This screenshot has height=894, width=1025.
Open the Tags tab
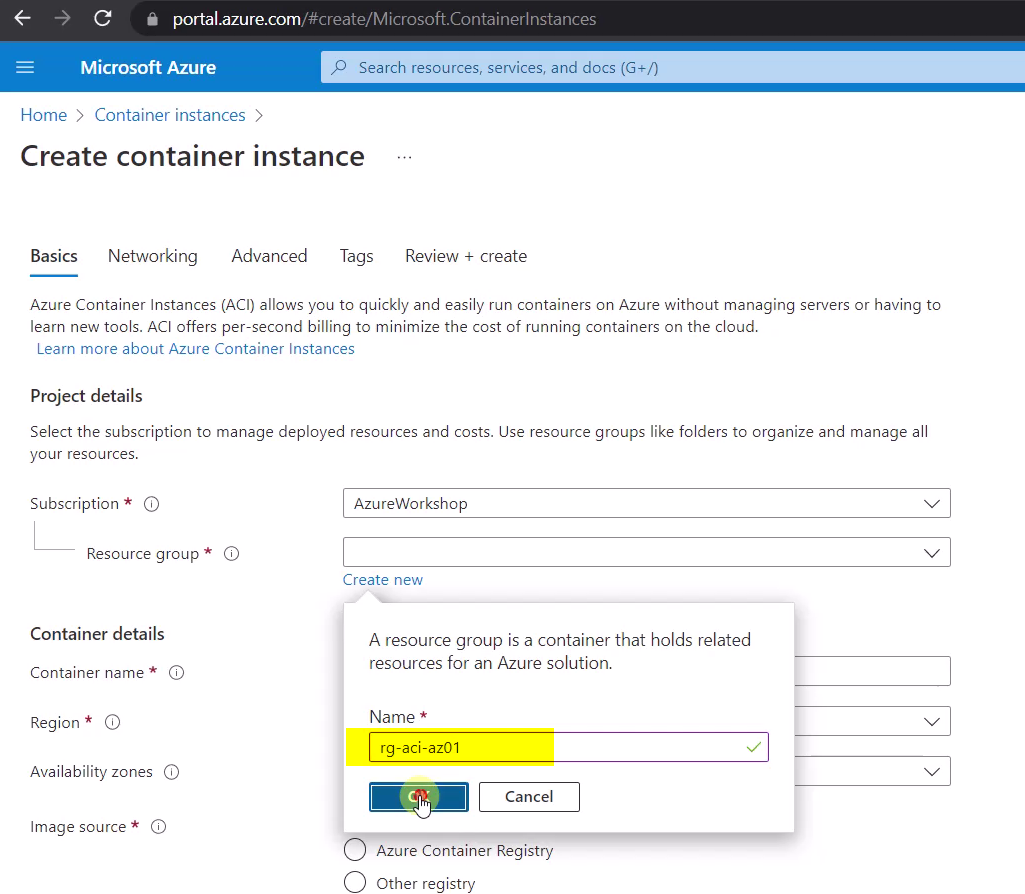pos(356,256)
